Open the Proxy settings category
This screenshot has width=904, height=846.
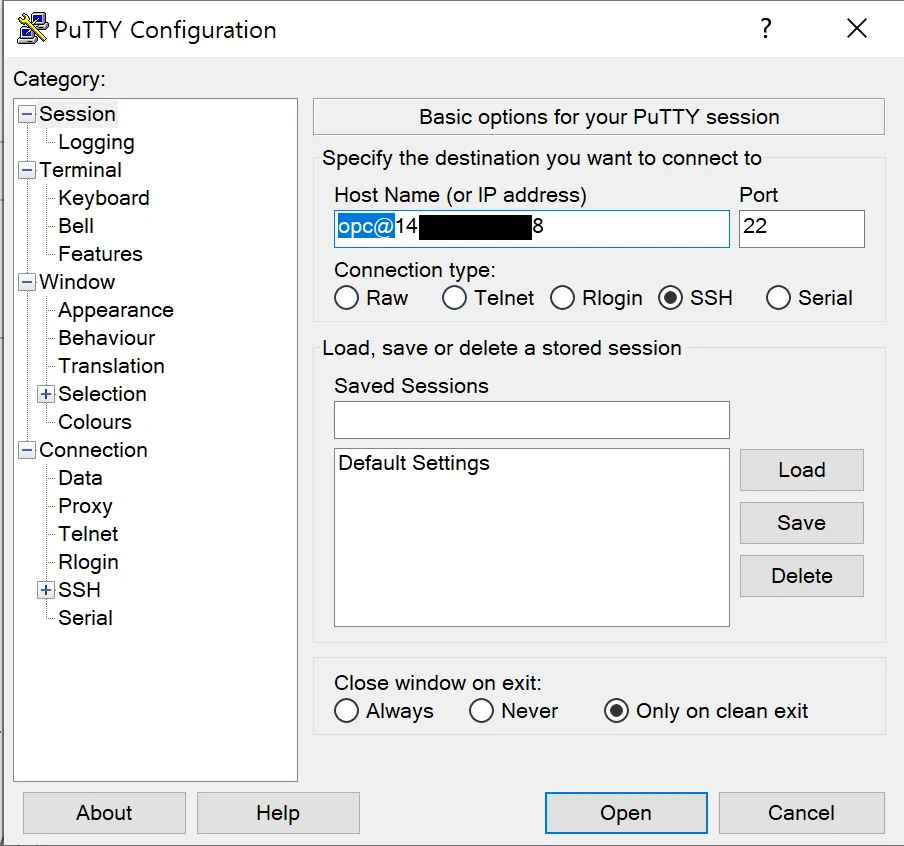[85, 506]
